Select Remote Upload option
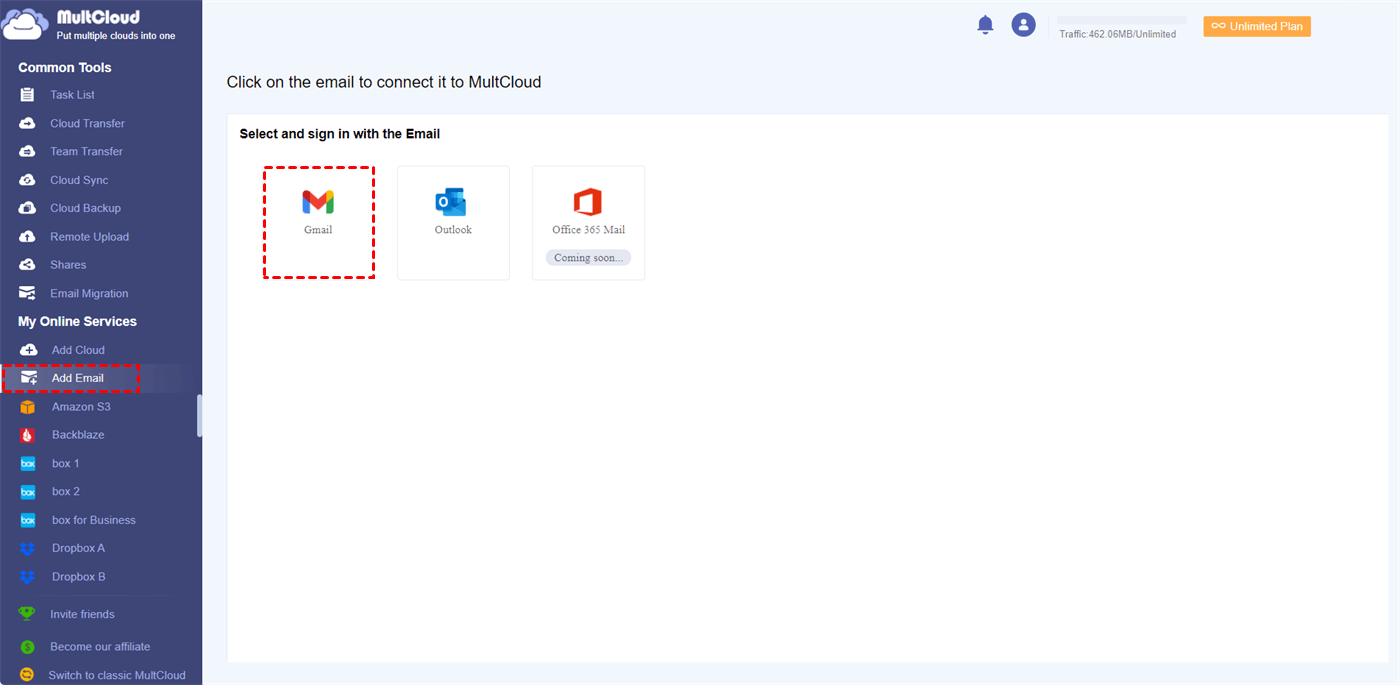This screenshot has height=685, width=1400. (90, 237)
